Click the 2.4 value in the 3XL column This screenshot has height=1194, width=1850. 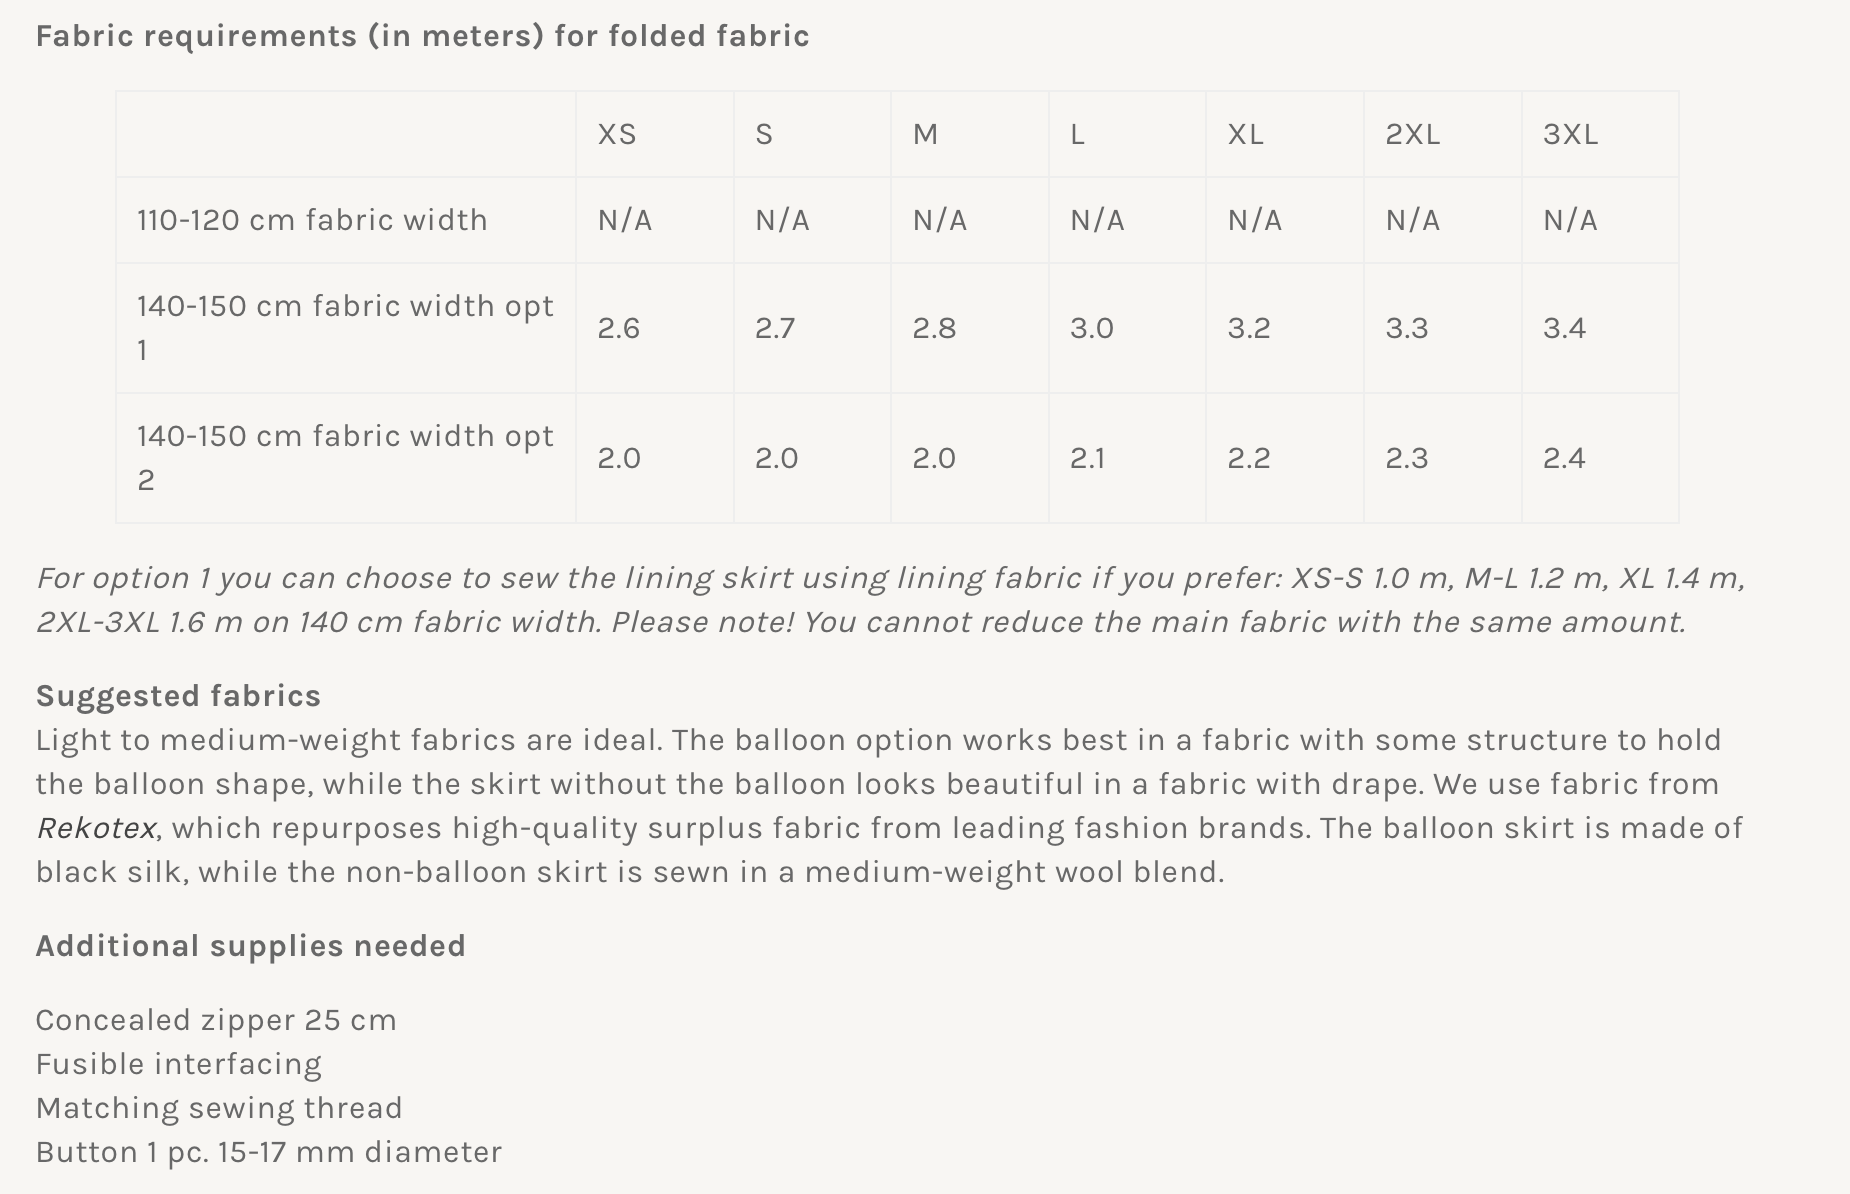pyautogui.click(x=1564, y=458)
